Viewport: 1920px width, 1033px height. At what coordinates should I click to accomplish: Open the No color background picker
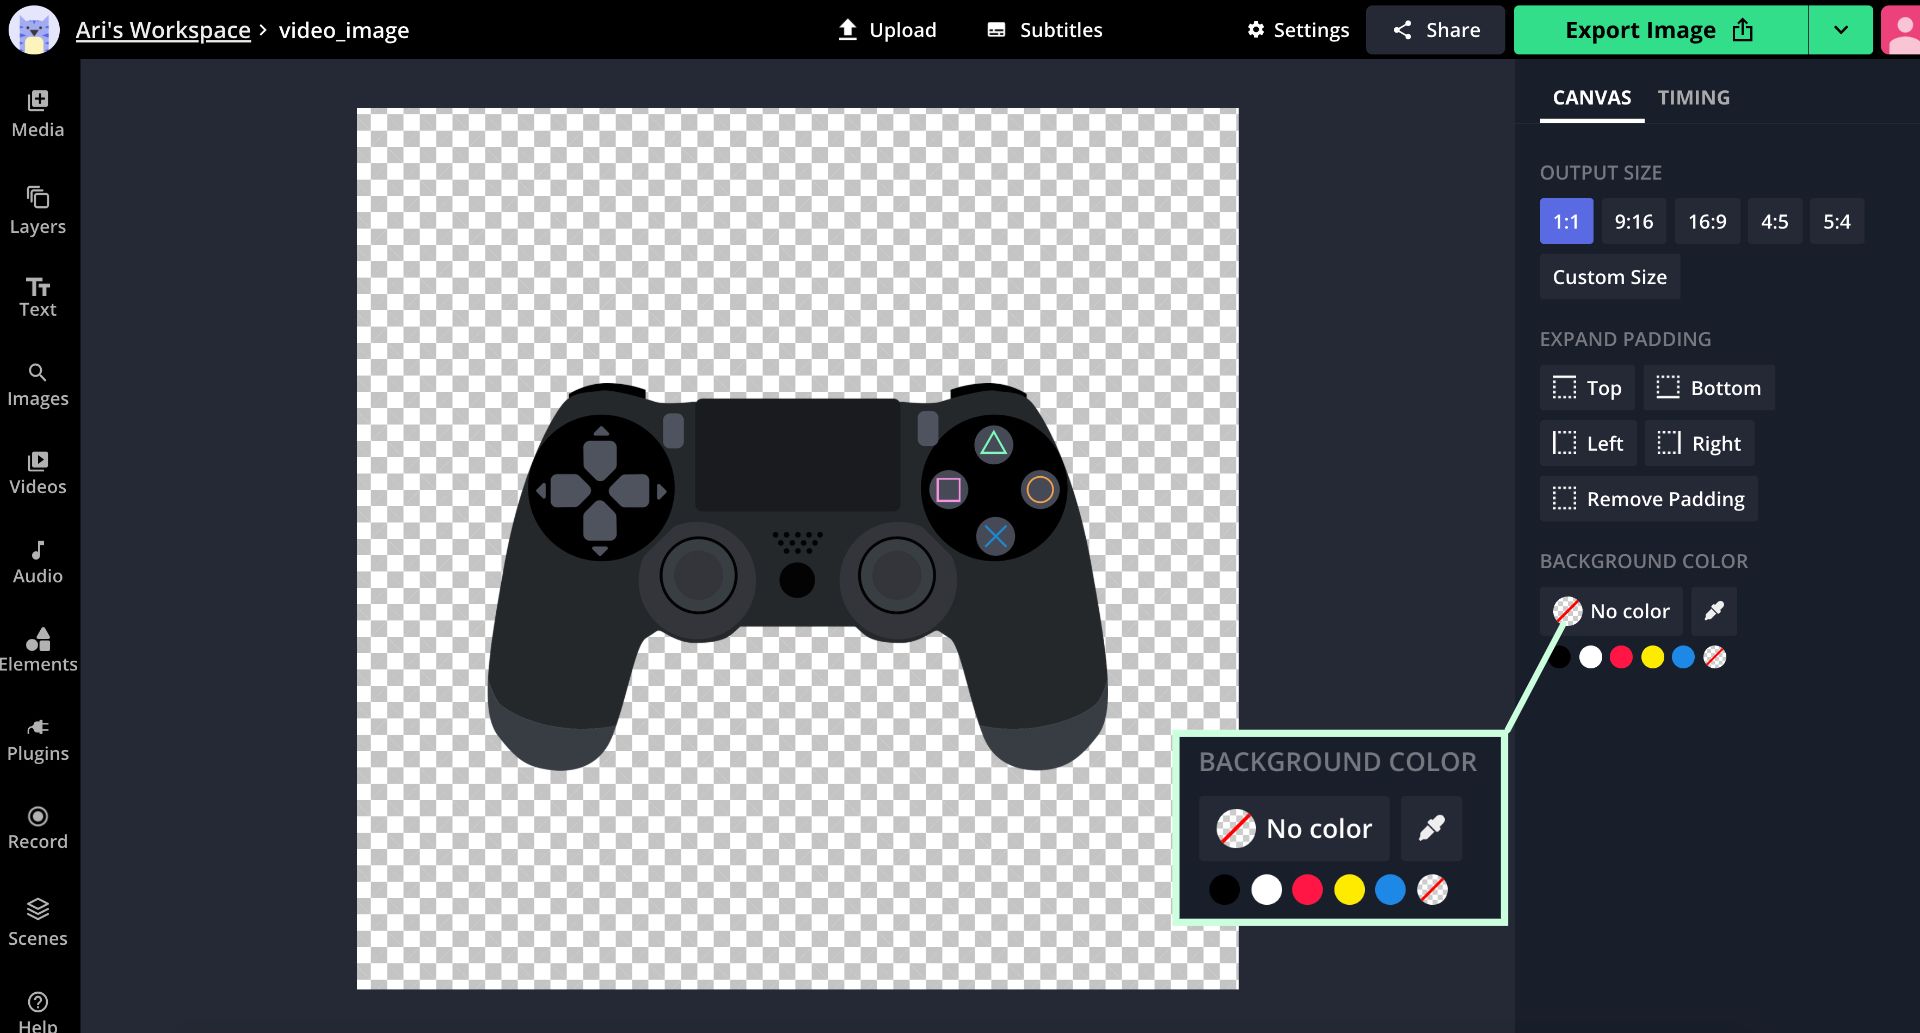[x=1611, y=611]
